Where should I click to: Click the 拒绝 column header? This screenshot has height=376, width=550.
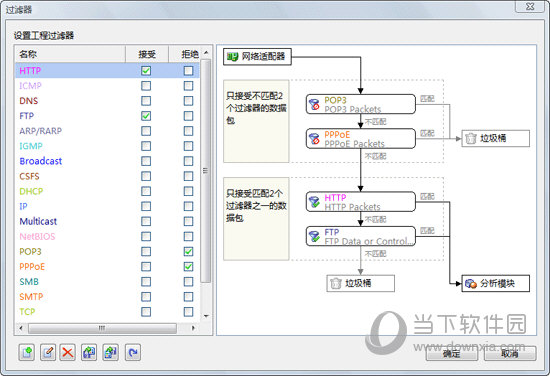(185, 54)
